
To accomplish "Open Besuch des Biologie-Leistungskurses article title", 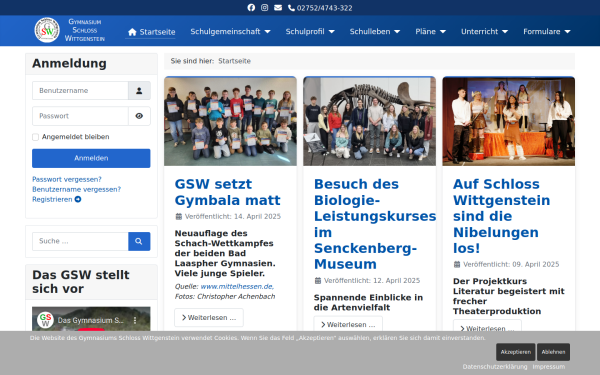I will [375, 224].
